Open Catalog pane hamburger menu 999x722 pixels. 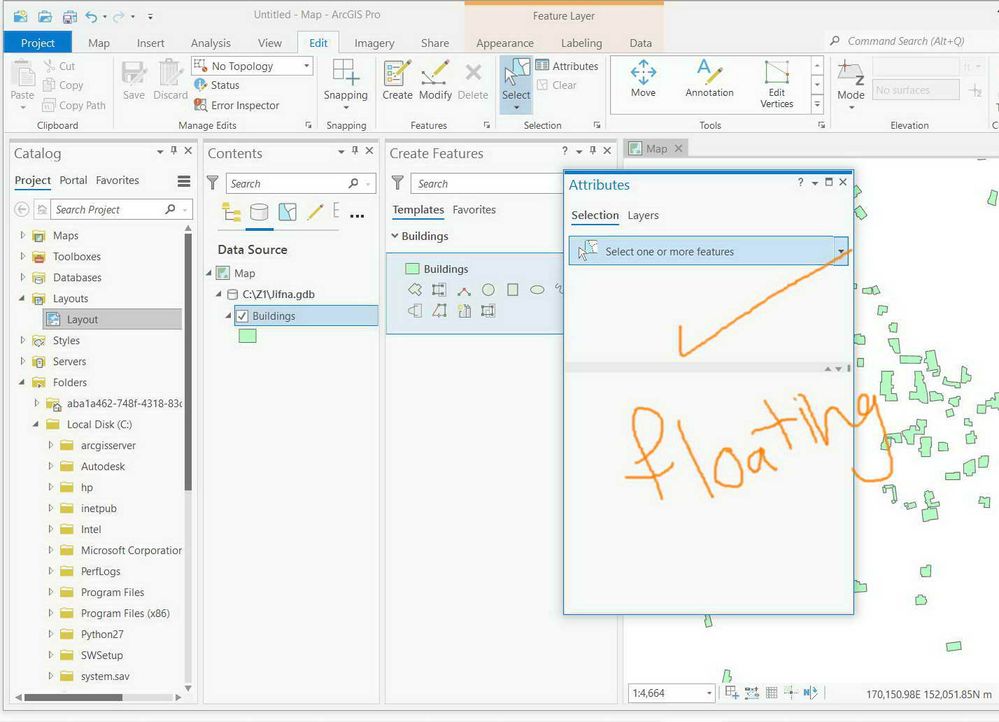click(184, 182)
